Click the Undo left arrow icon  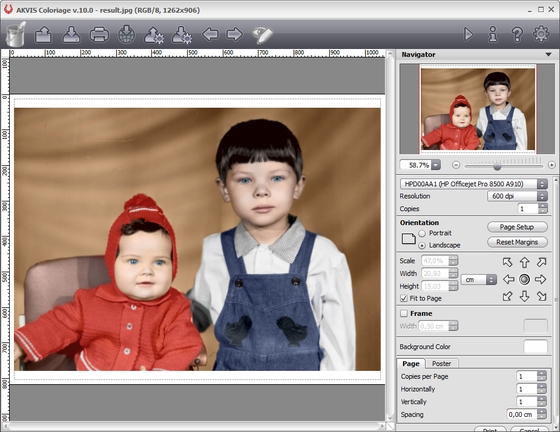210,35
